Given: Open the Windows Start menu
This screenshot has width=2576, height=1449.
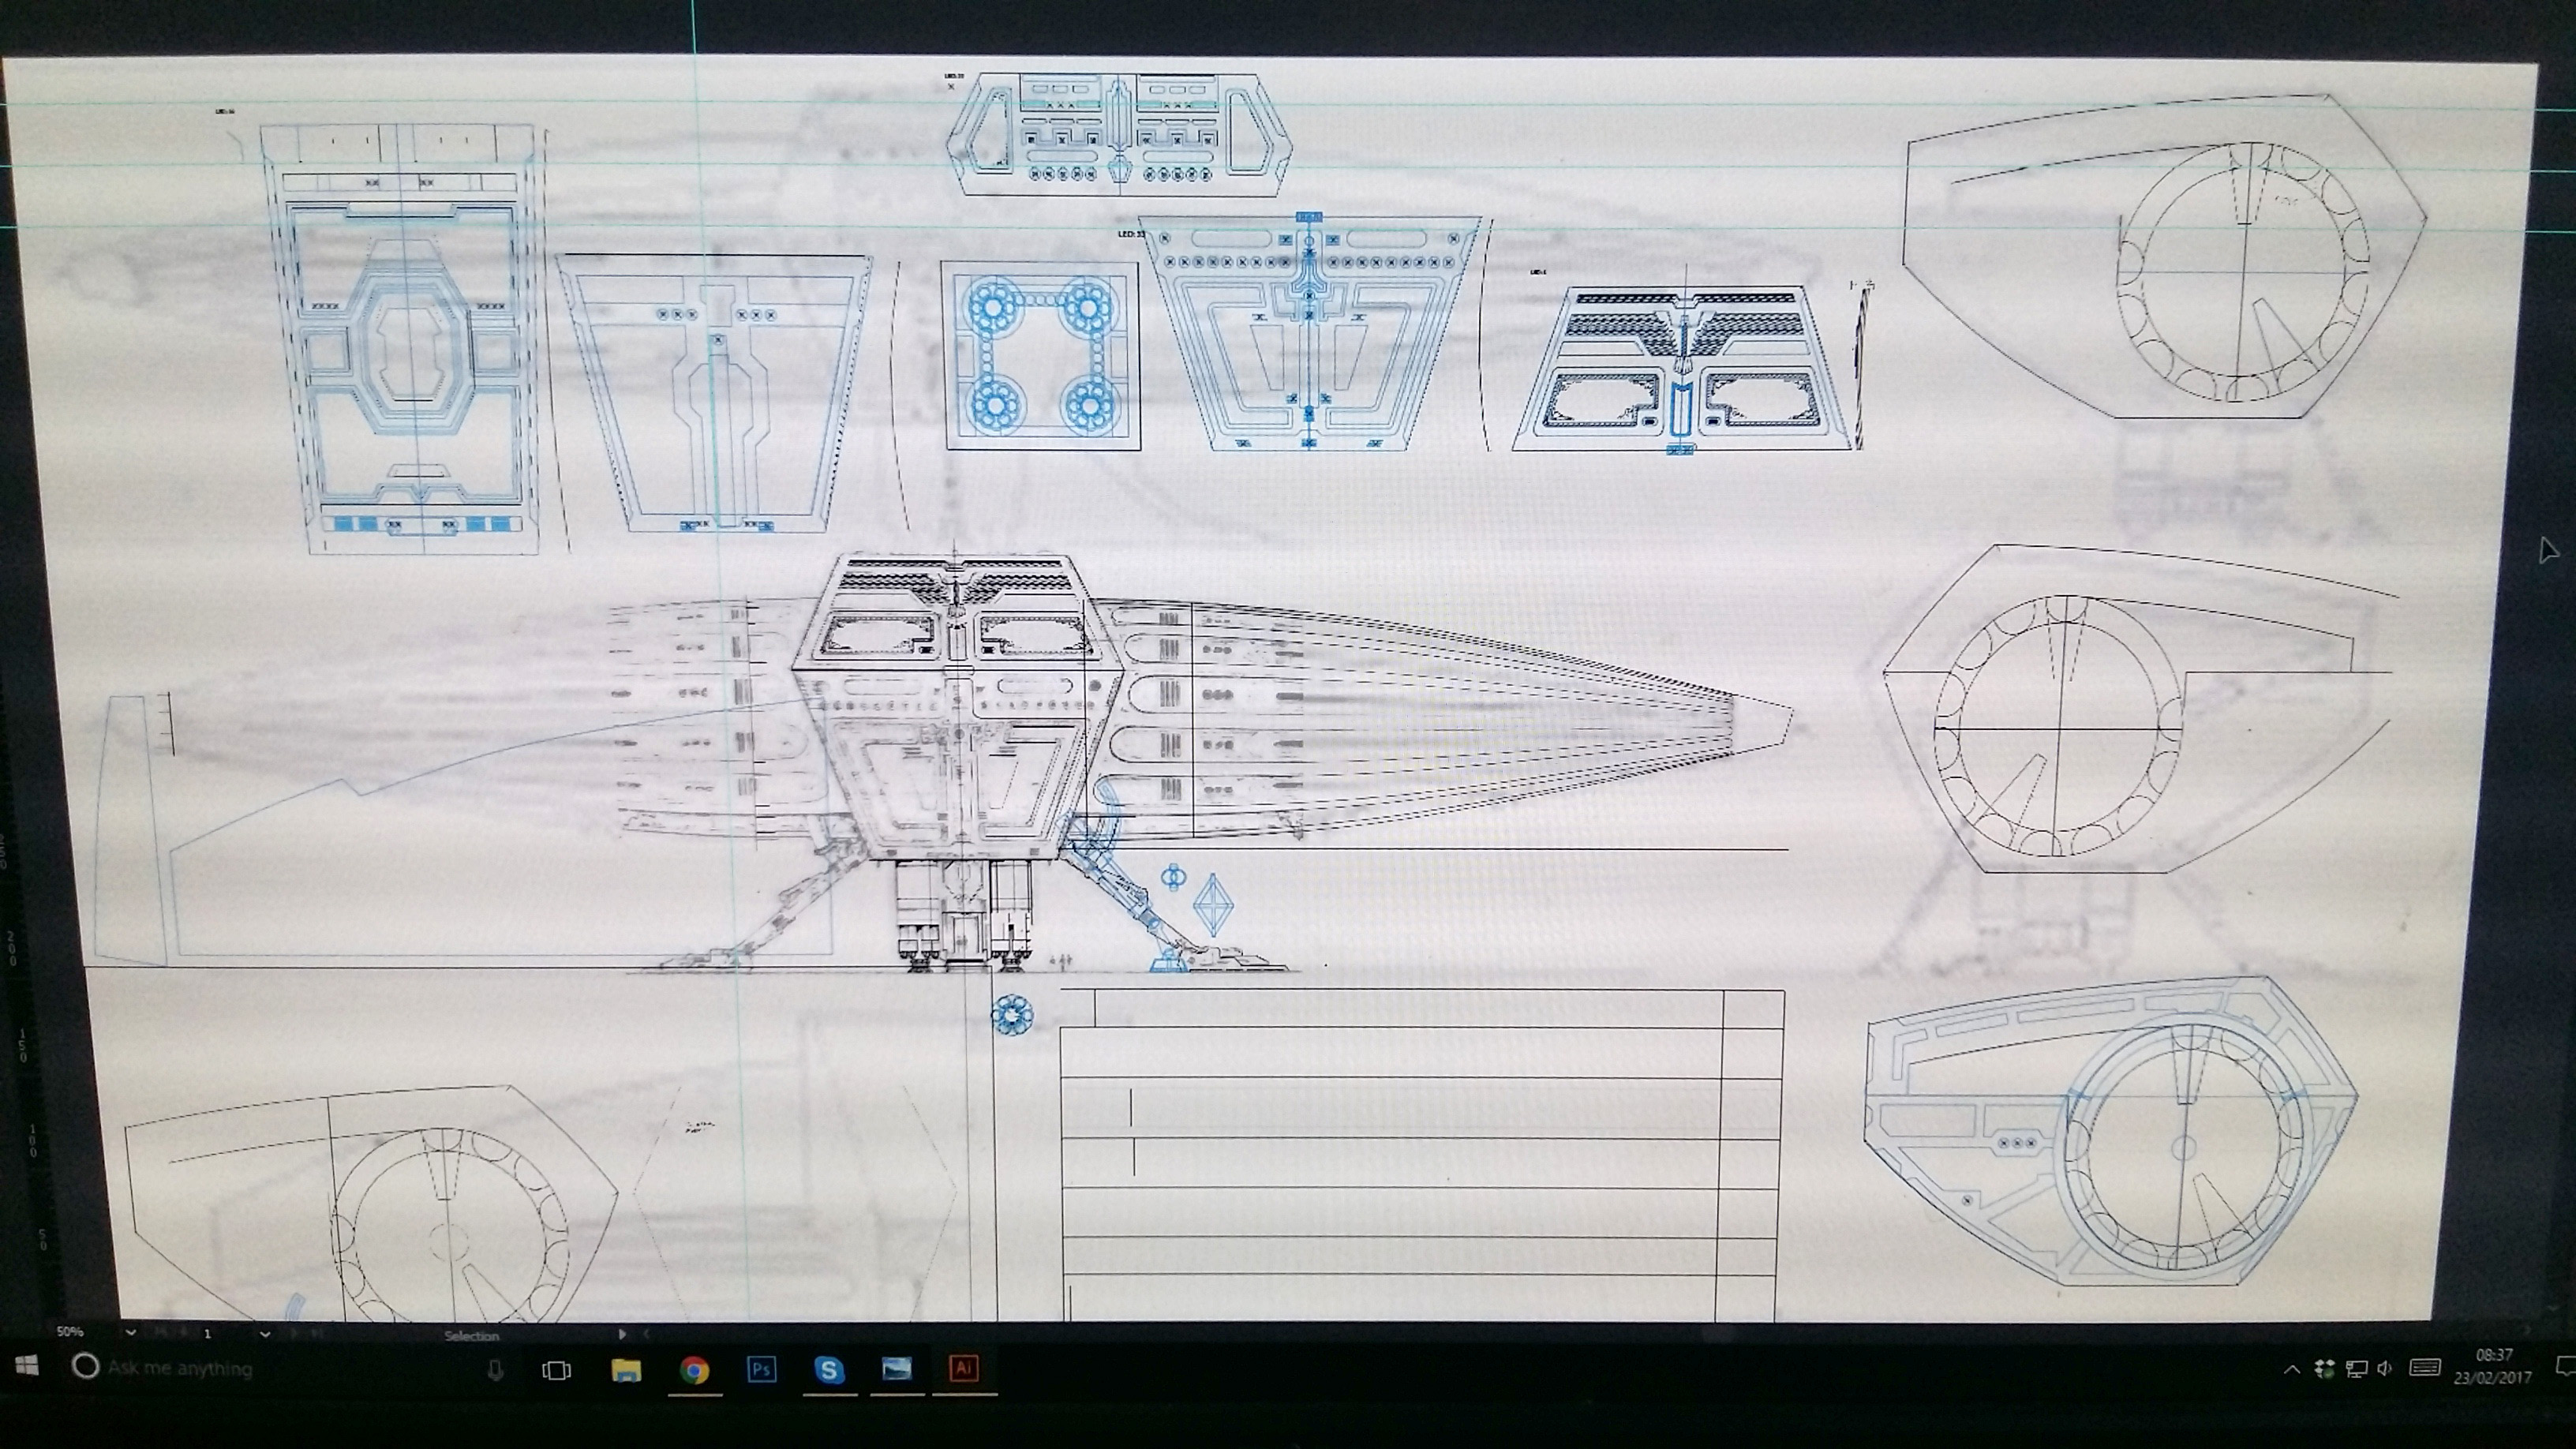Looking at the screenshot, I should point(27,1366).
